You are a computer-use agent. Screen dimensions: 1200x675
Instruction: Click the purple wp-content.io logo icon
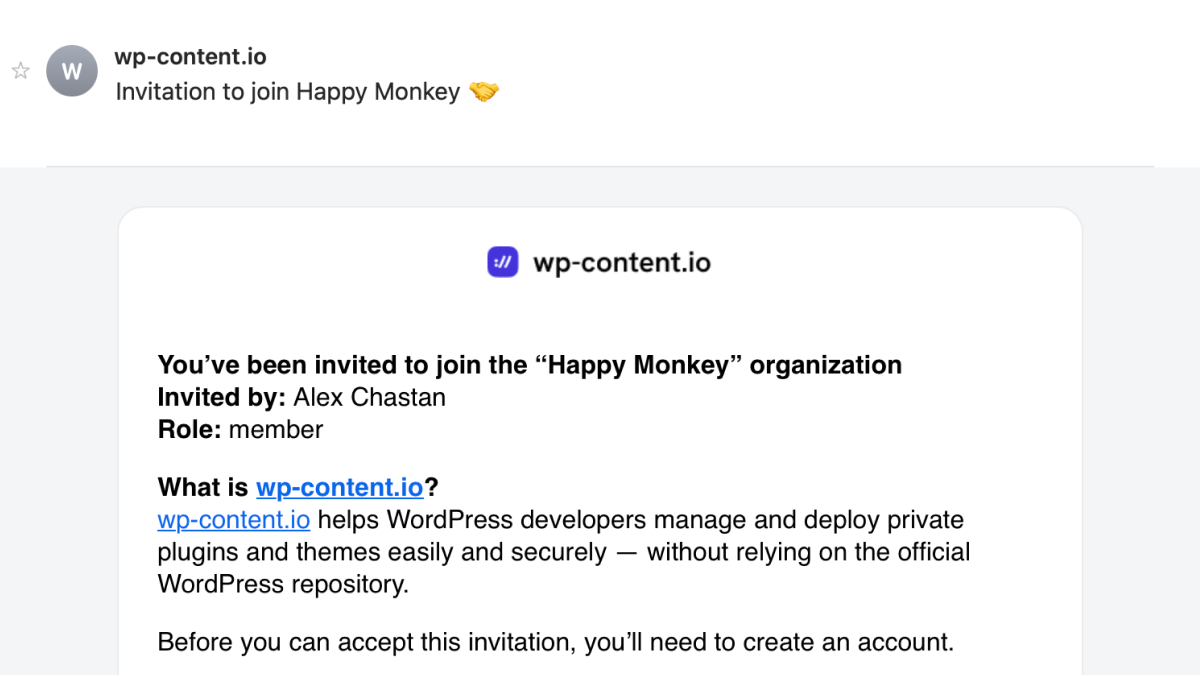click(x=503, y=263)
